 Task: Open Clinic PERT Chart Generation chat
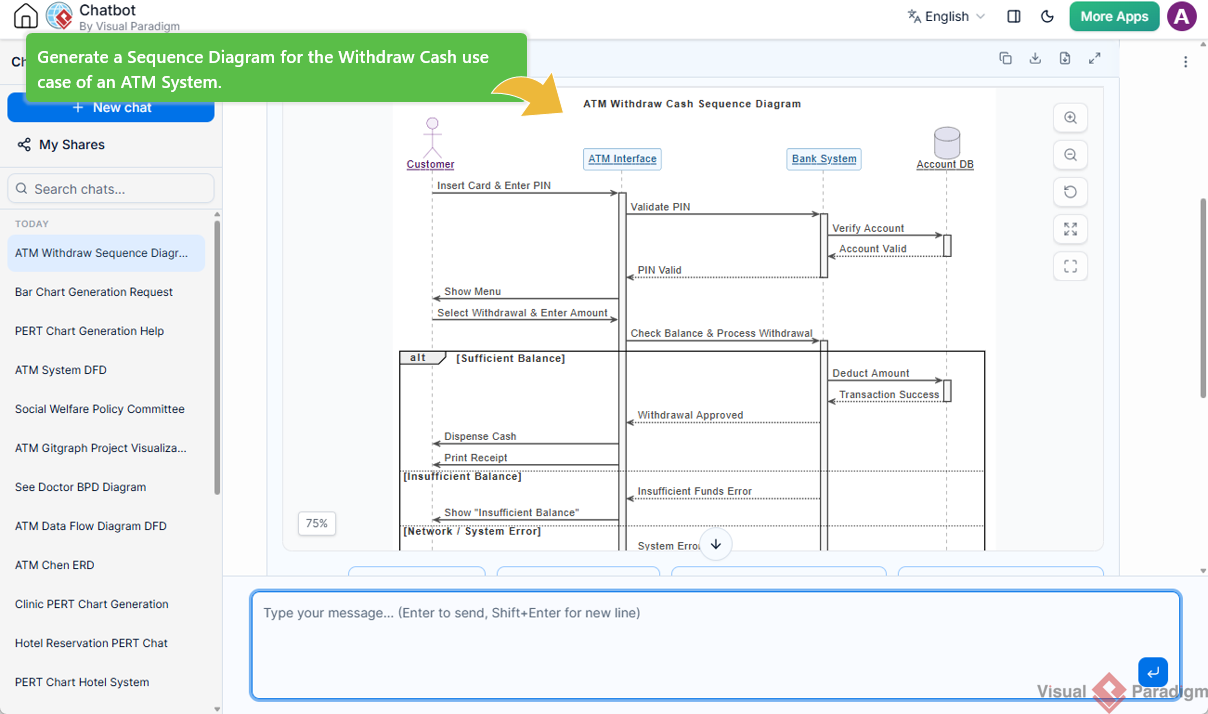tap(106, 604)
